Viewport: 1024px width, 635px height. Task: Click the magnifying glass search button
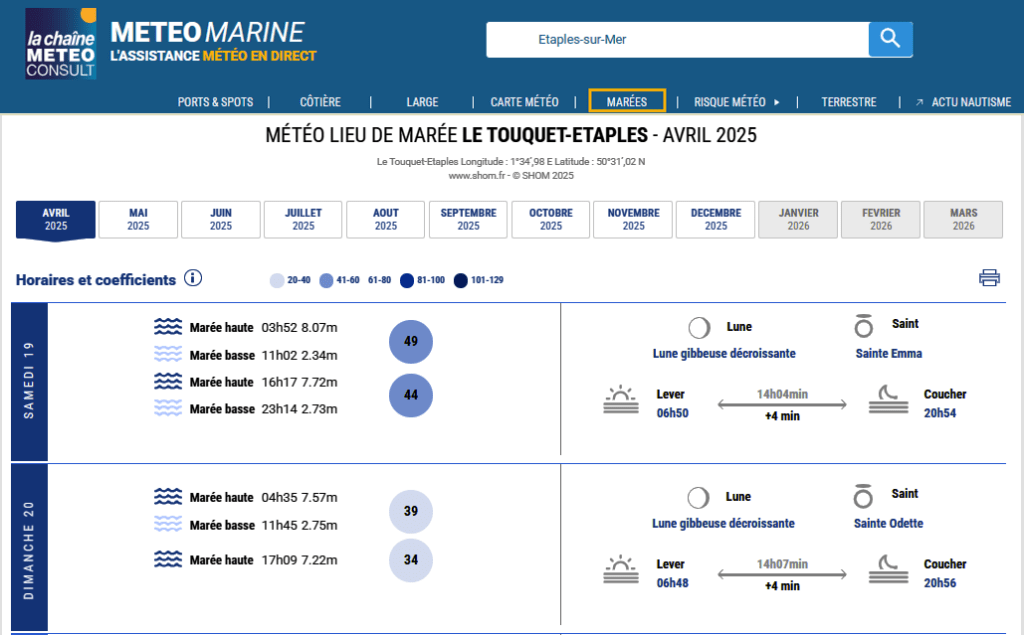pos(890,40)
